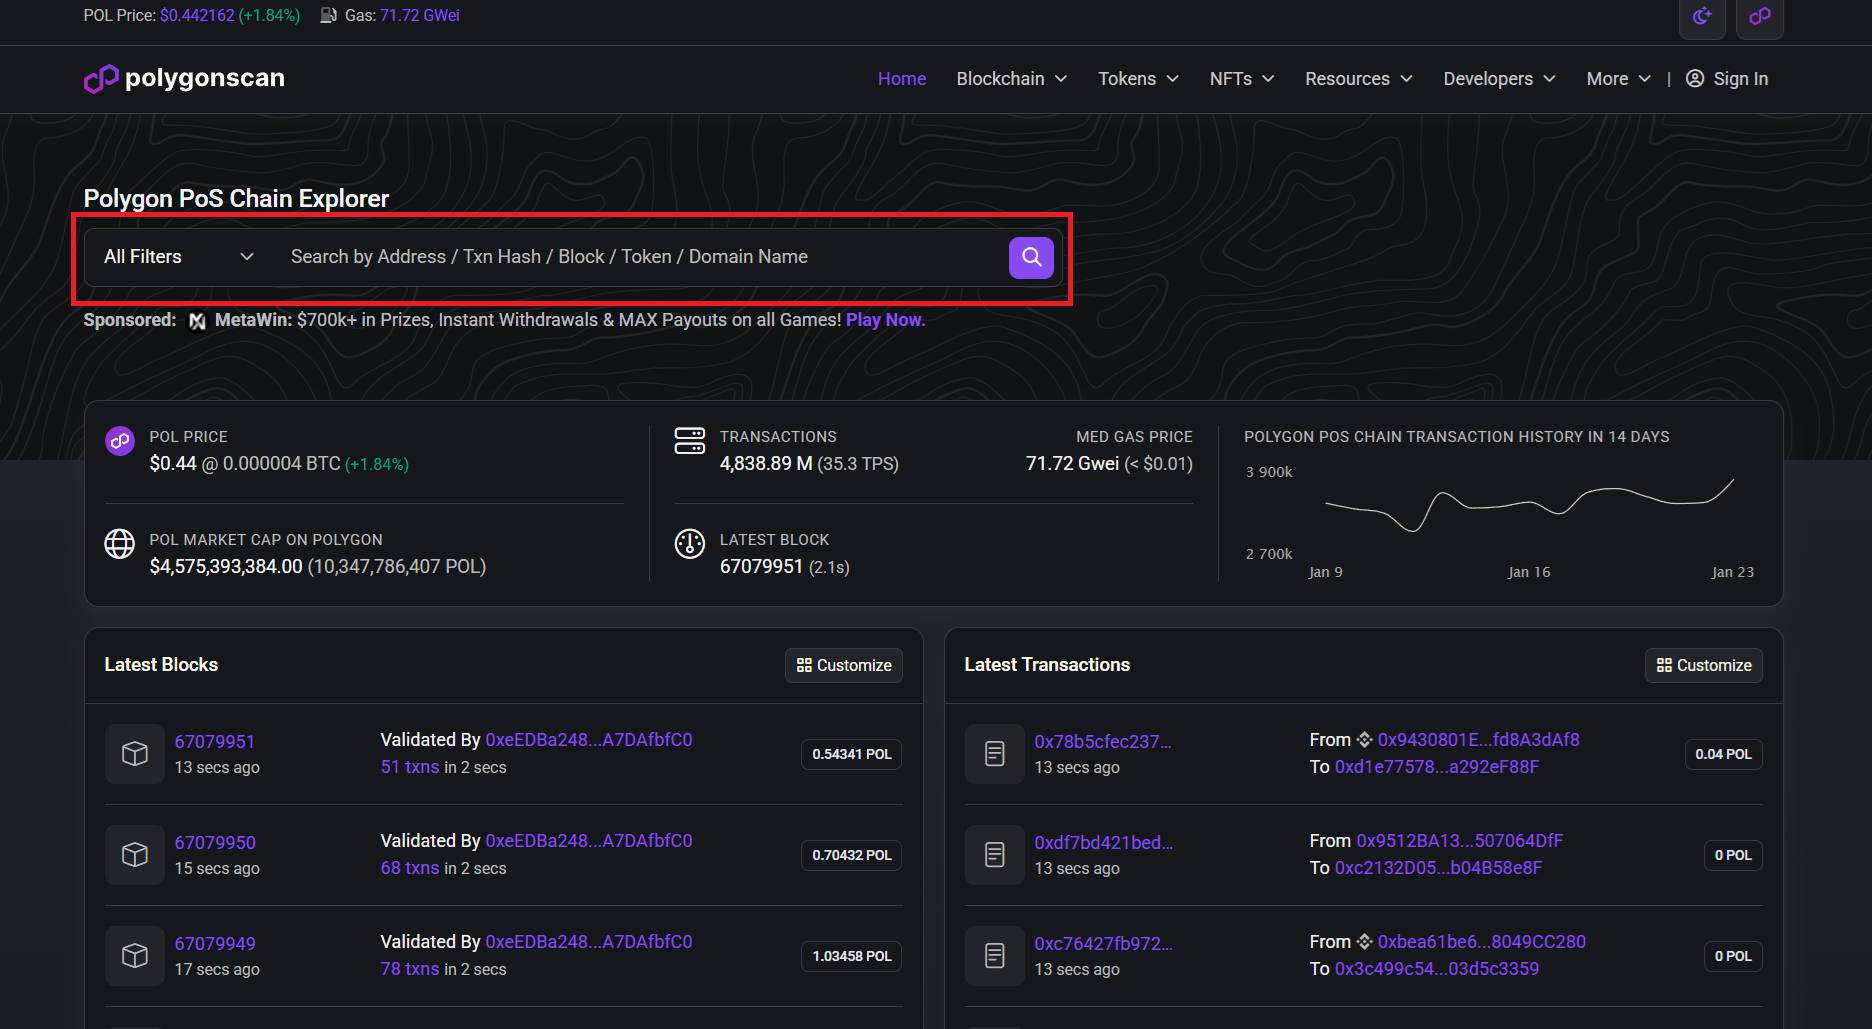Viewport: 1872px width, 1029px height.
Task: Click the search by address input field
Action: pos(640,257)
